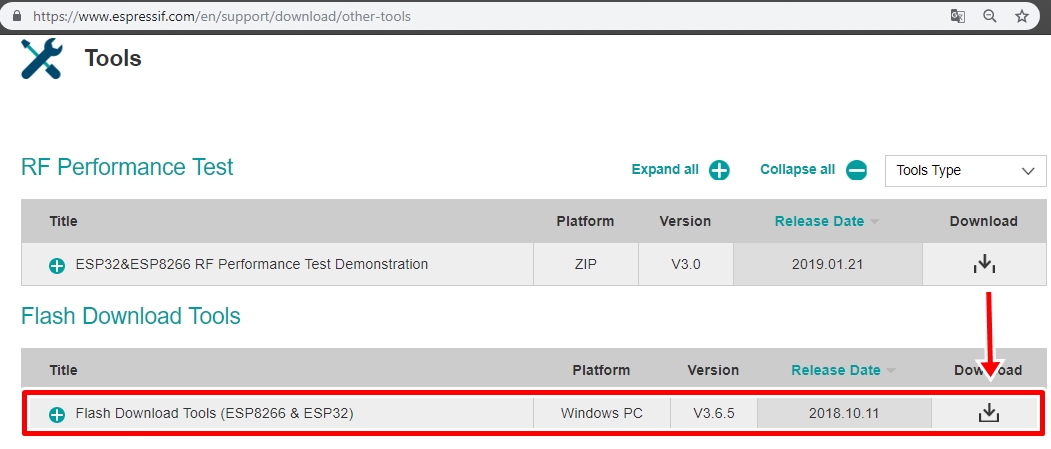Click the Tools wrench and screwdriver icon
Screen dimensions: 1051x449
[41, 60]
